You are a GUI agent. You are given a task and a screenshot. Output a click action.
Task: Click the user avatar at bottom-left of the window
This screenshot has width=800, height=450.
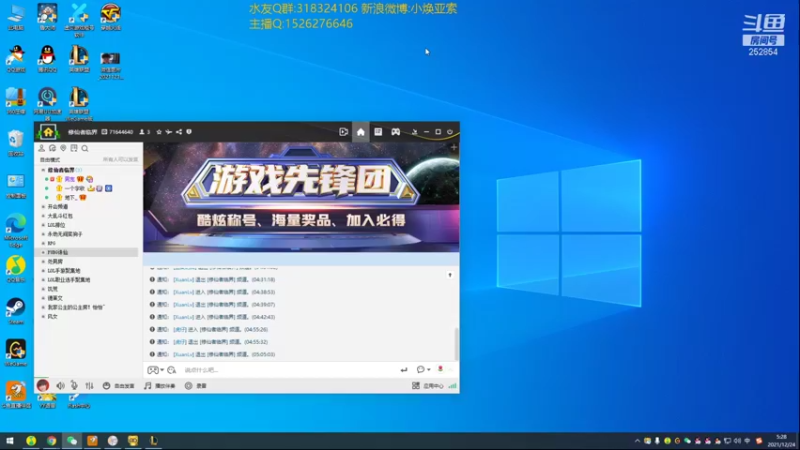pyautogui.click(x=42, y=385)
